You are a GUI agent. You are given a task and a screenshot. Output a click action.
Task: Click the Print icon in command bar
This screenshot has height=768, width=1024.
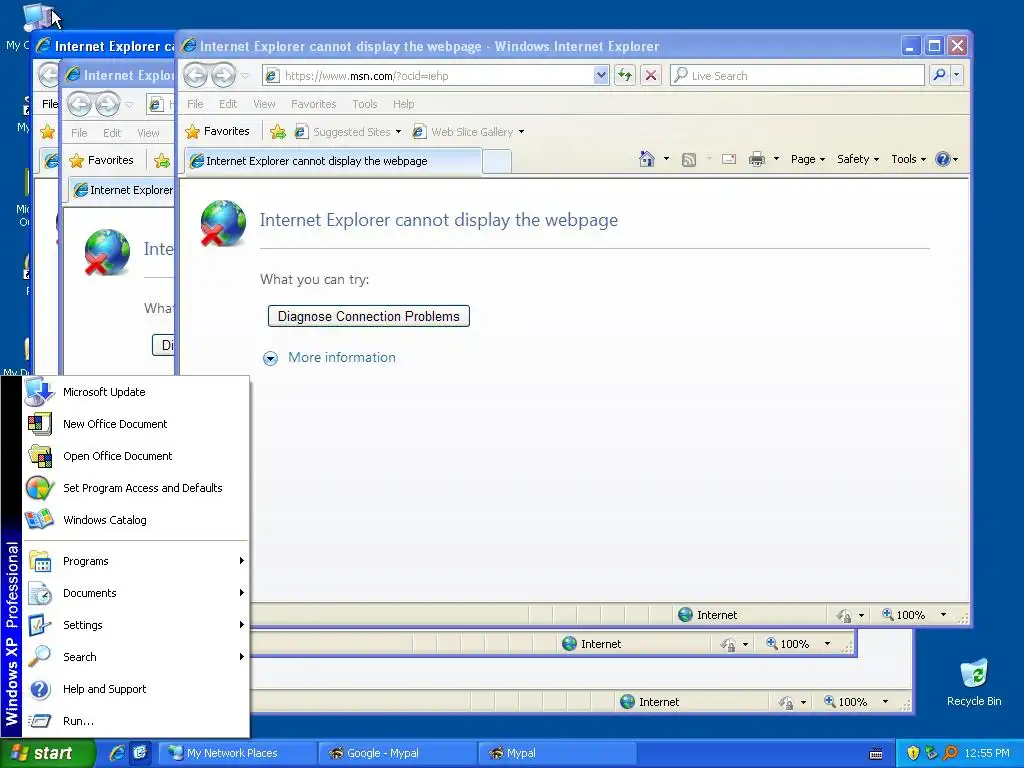pyautogui.click(x=756, y=159)
